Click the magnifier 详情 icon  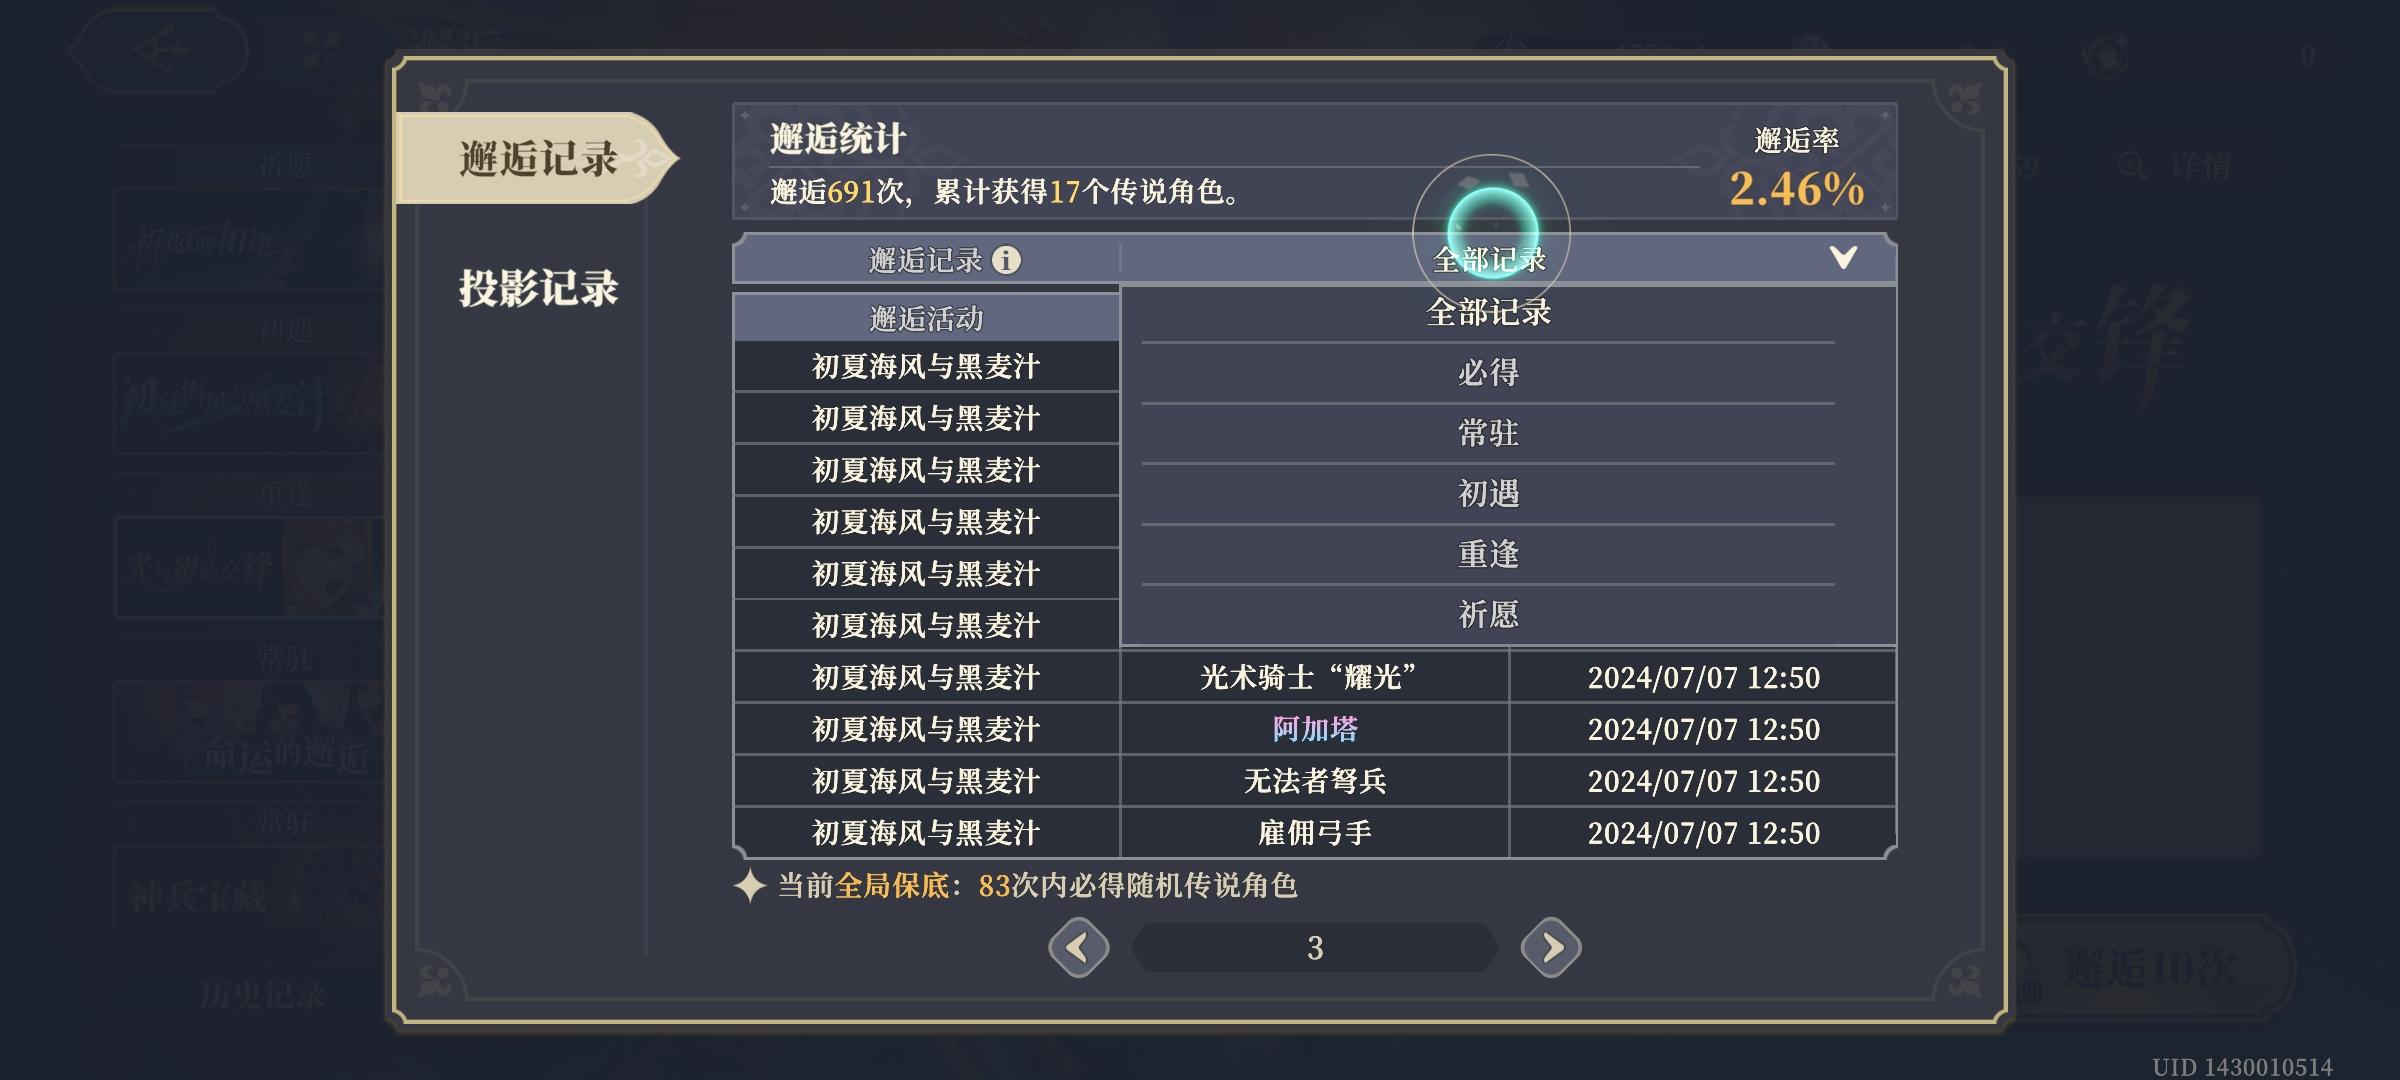(2132, 166)
